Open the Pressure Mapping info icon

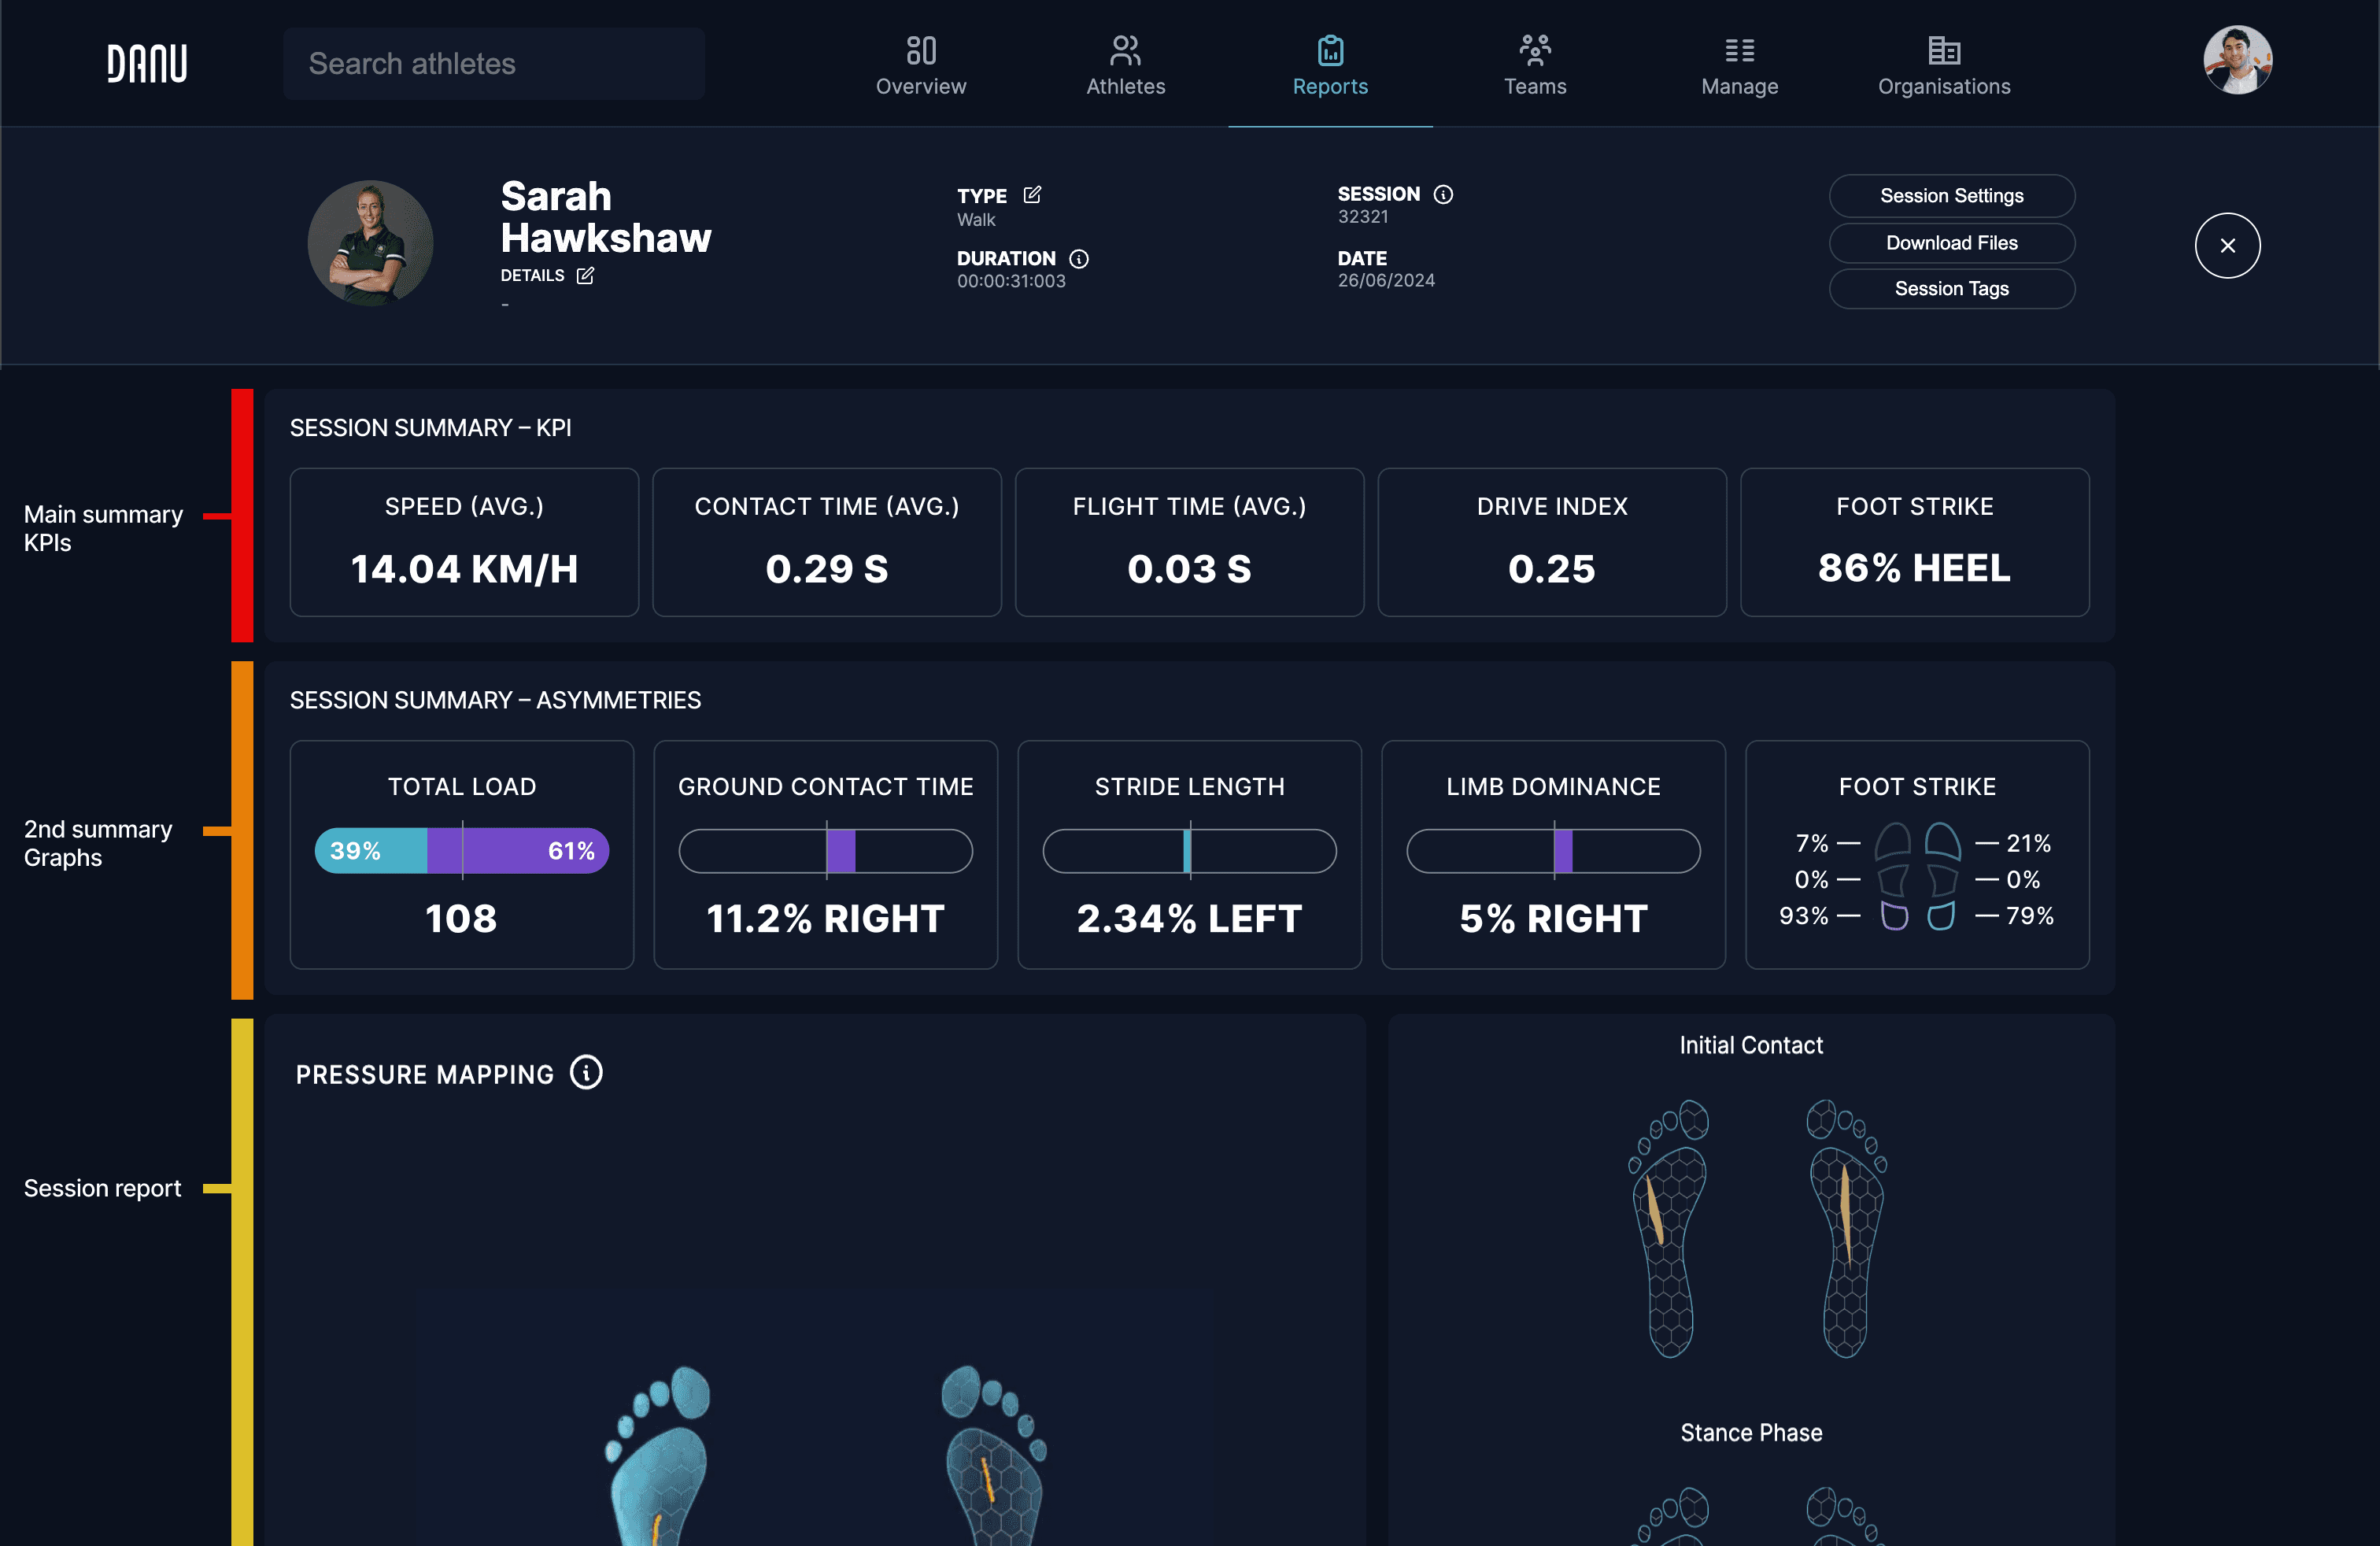[586, 1073]
